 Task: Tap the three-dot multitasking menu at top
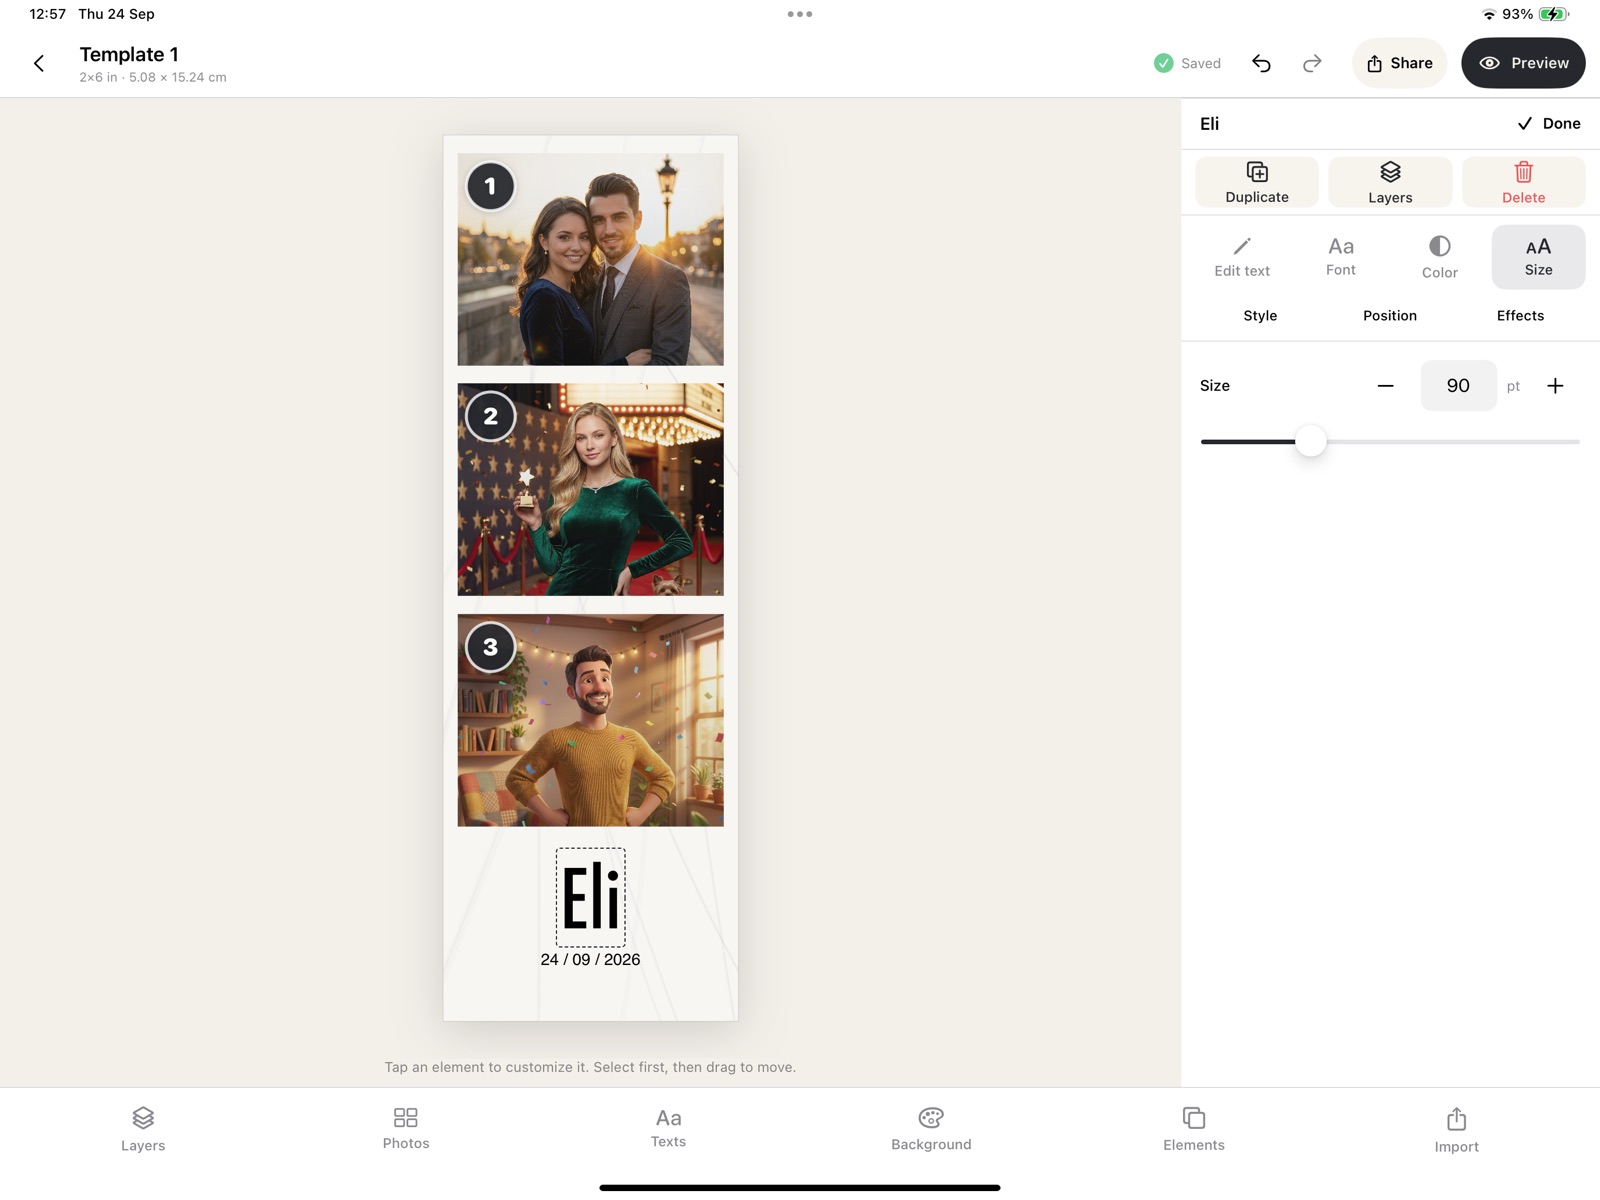pyautogui.click(x=800, y=14)
